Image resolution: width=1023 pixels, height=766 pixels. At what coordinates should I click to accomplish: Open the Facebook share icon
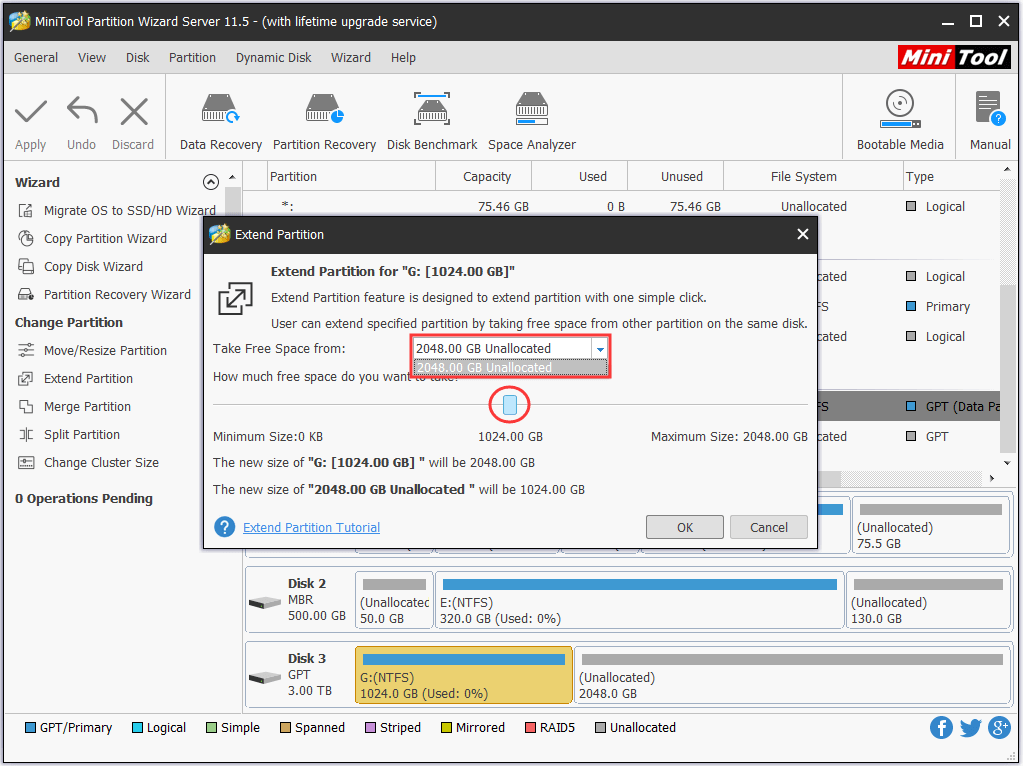pos(941,727)
